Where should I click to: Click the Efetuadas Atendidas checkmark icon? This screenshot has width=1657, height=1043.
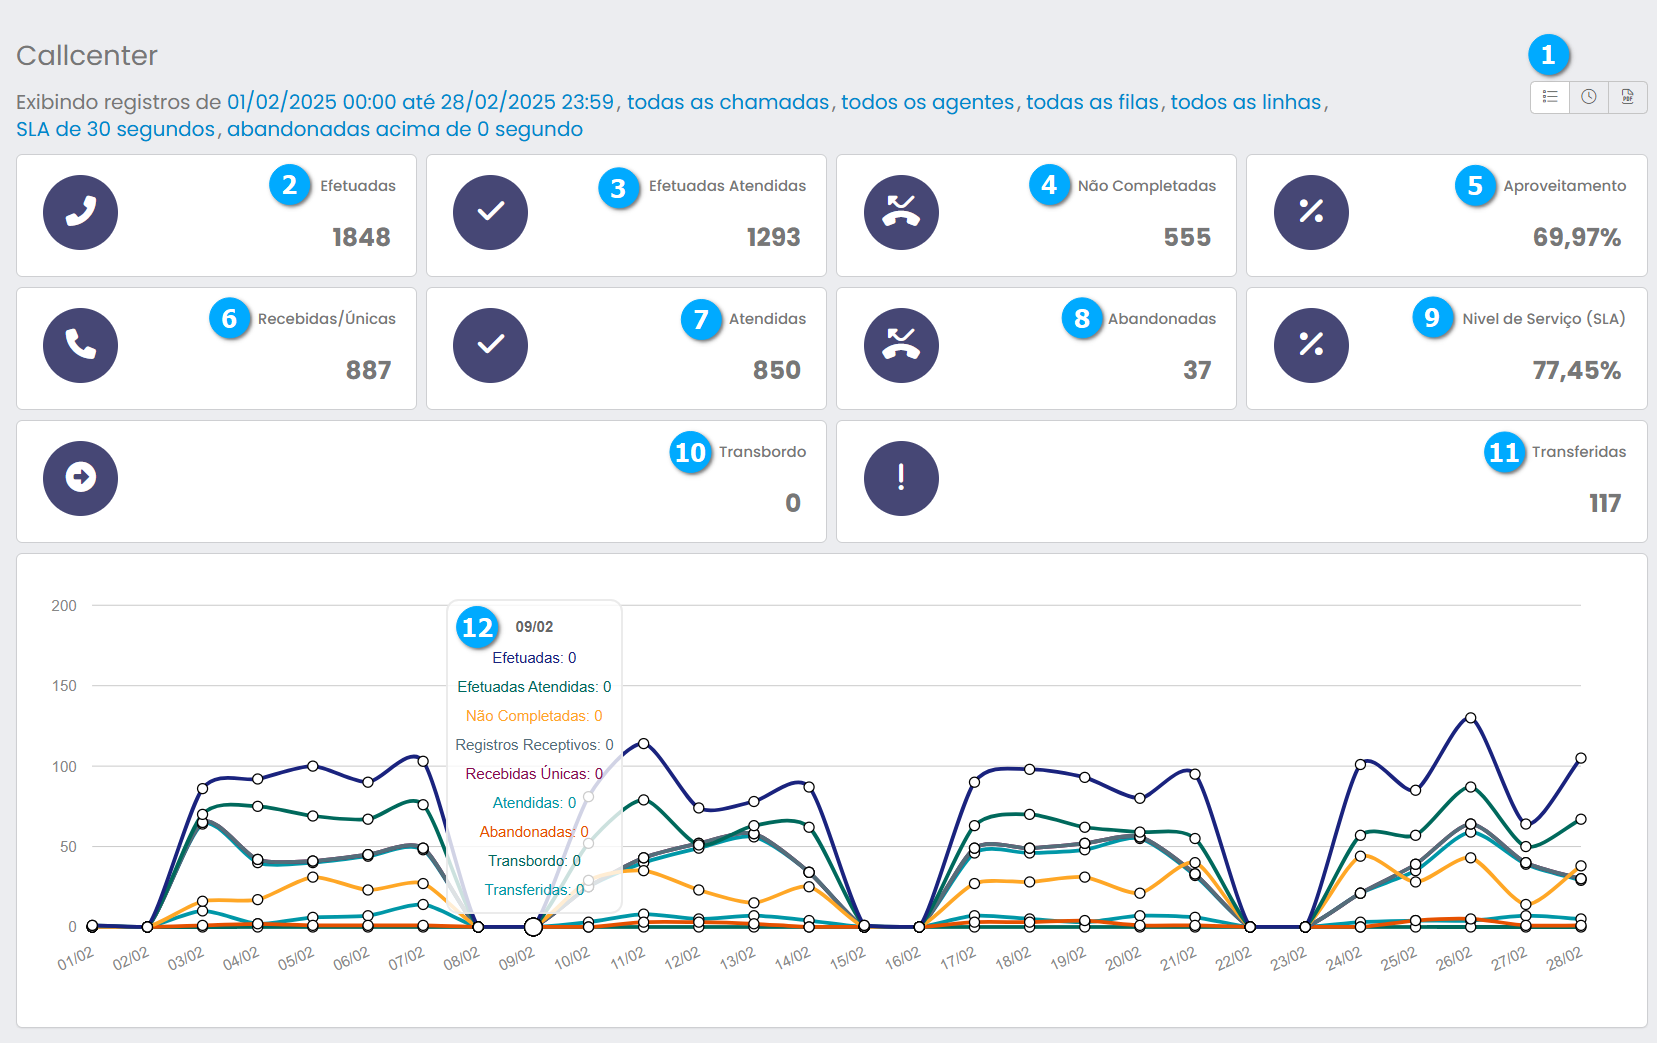point(490,212)
